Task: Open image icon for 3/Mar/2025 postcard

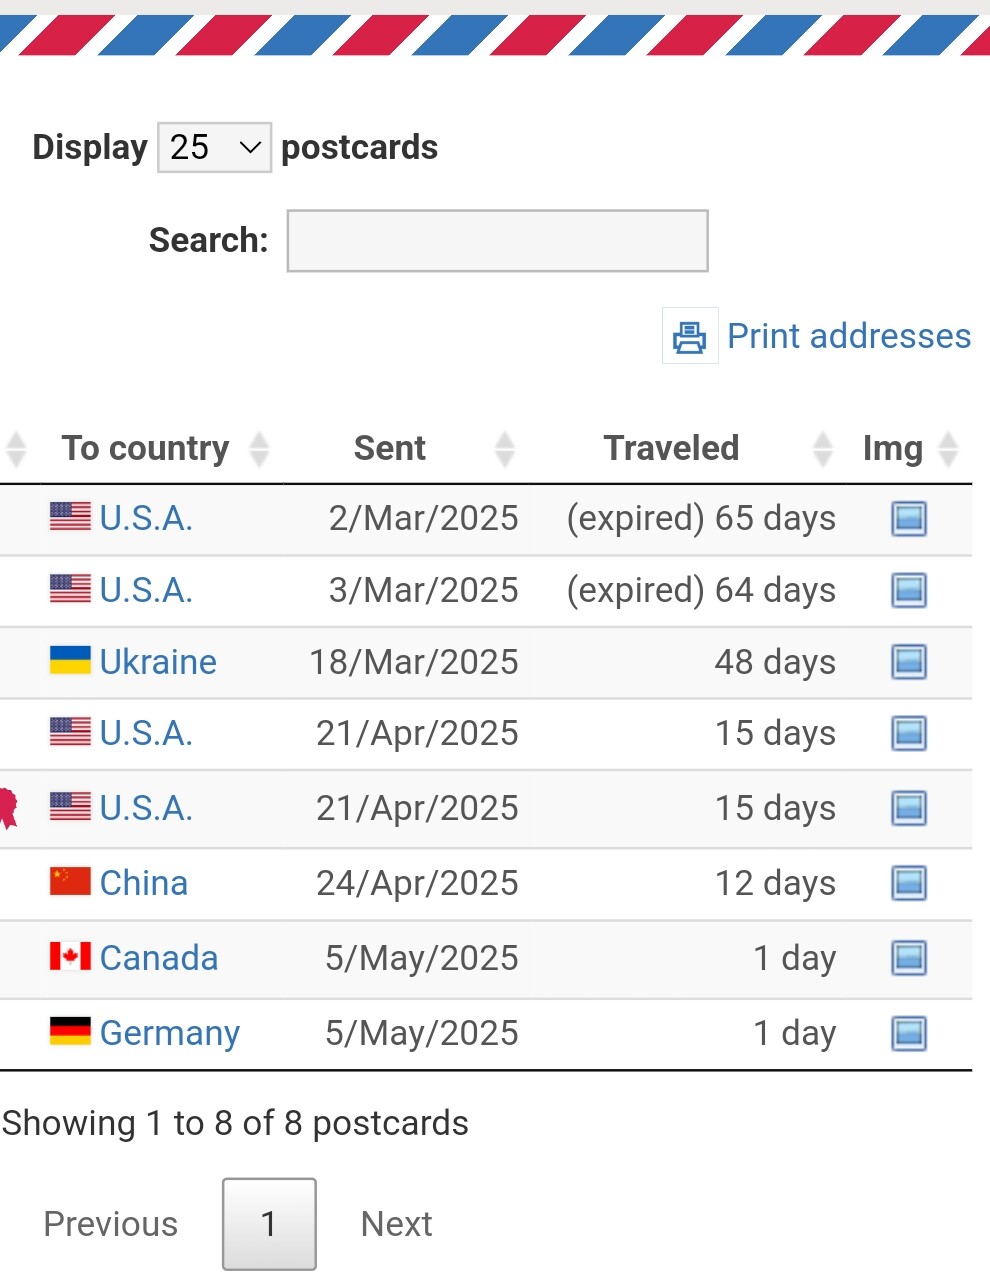Action: click(x=909, y=590)
